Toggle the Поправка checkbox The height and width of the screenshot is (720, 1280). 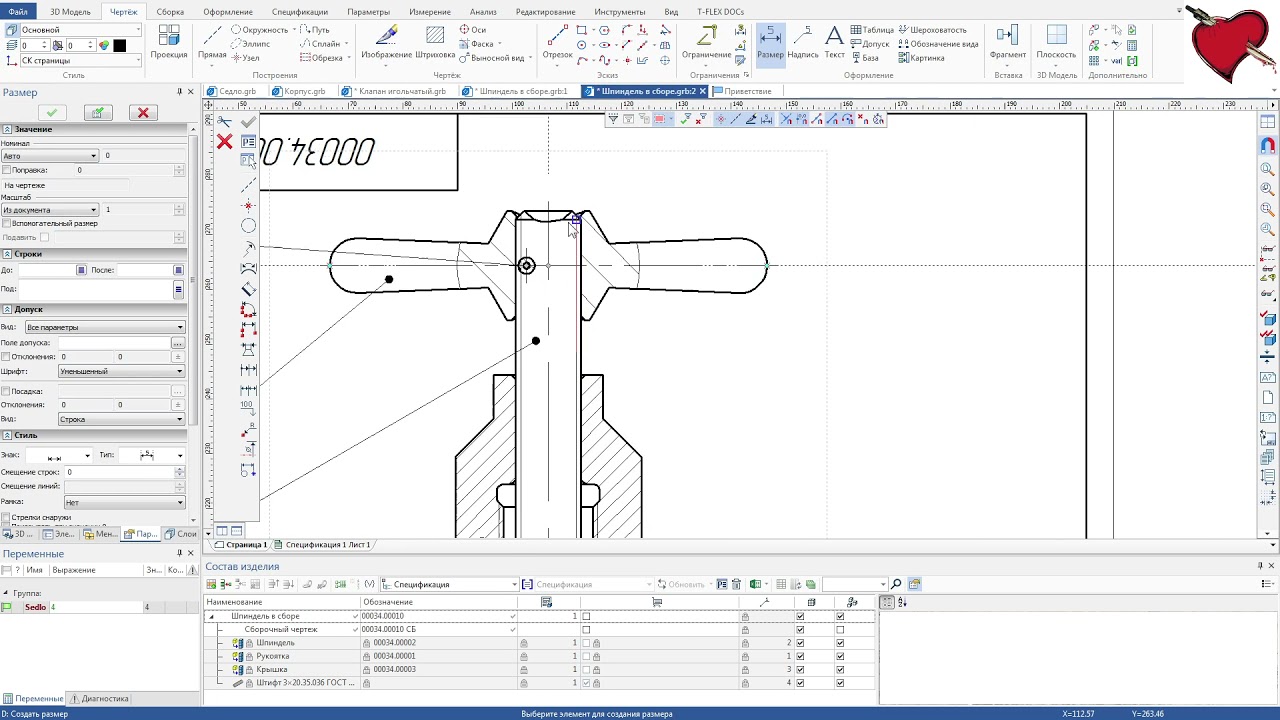(x=6, y=170)
